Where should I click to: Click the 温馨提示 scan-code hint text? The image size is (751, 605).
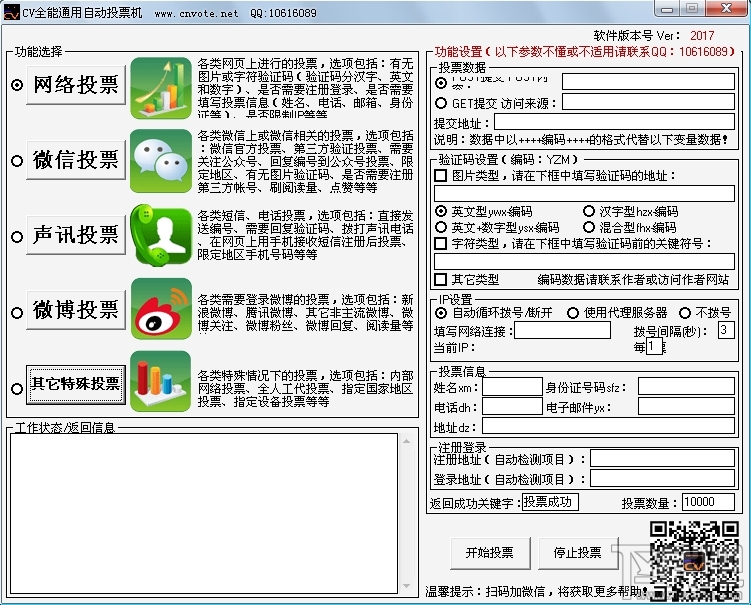point(536,592)
